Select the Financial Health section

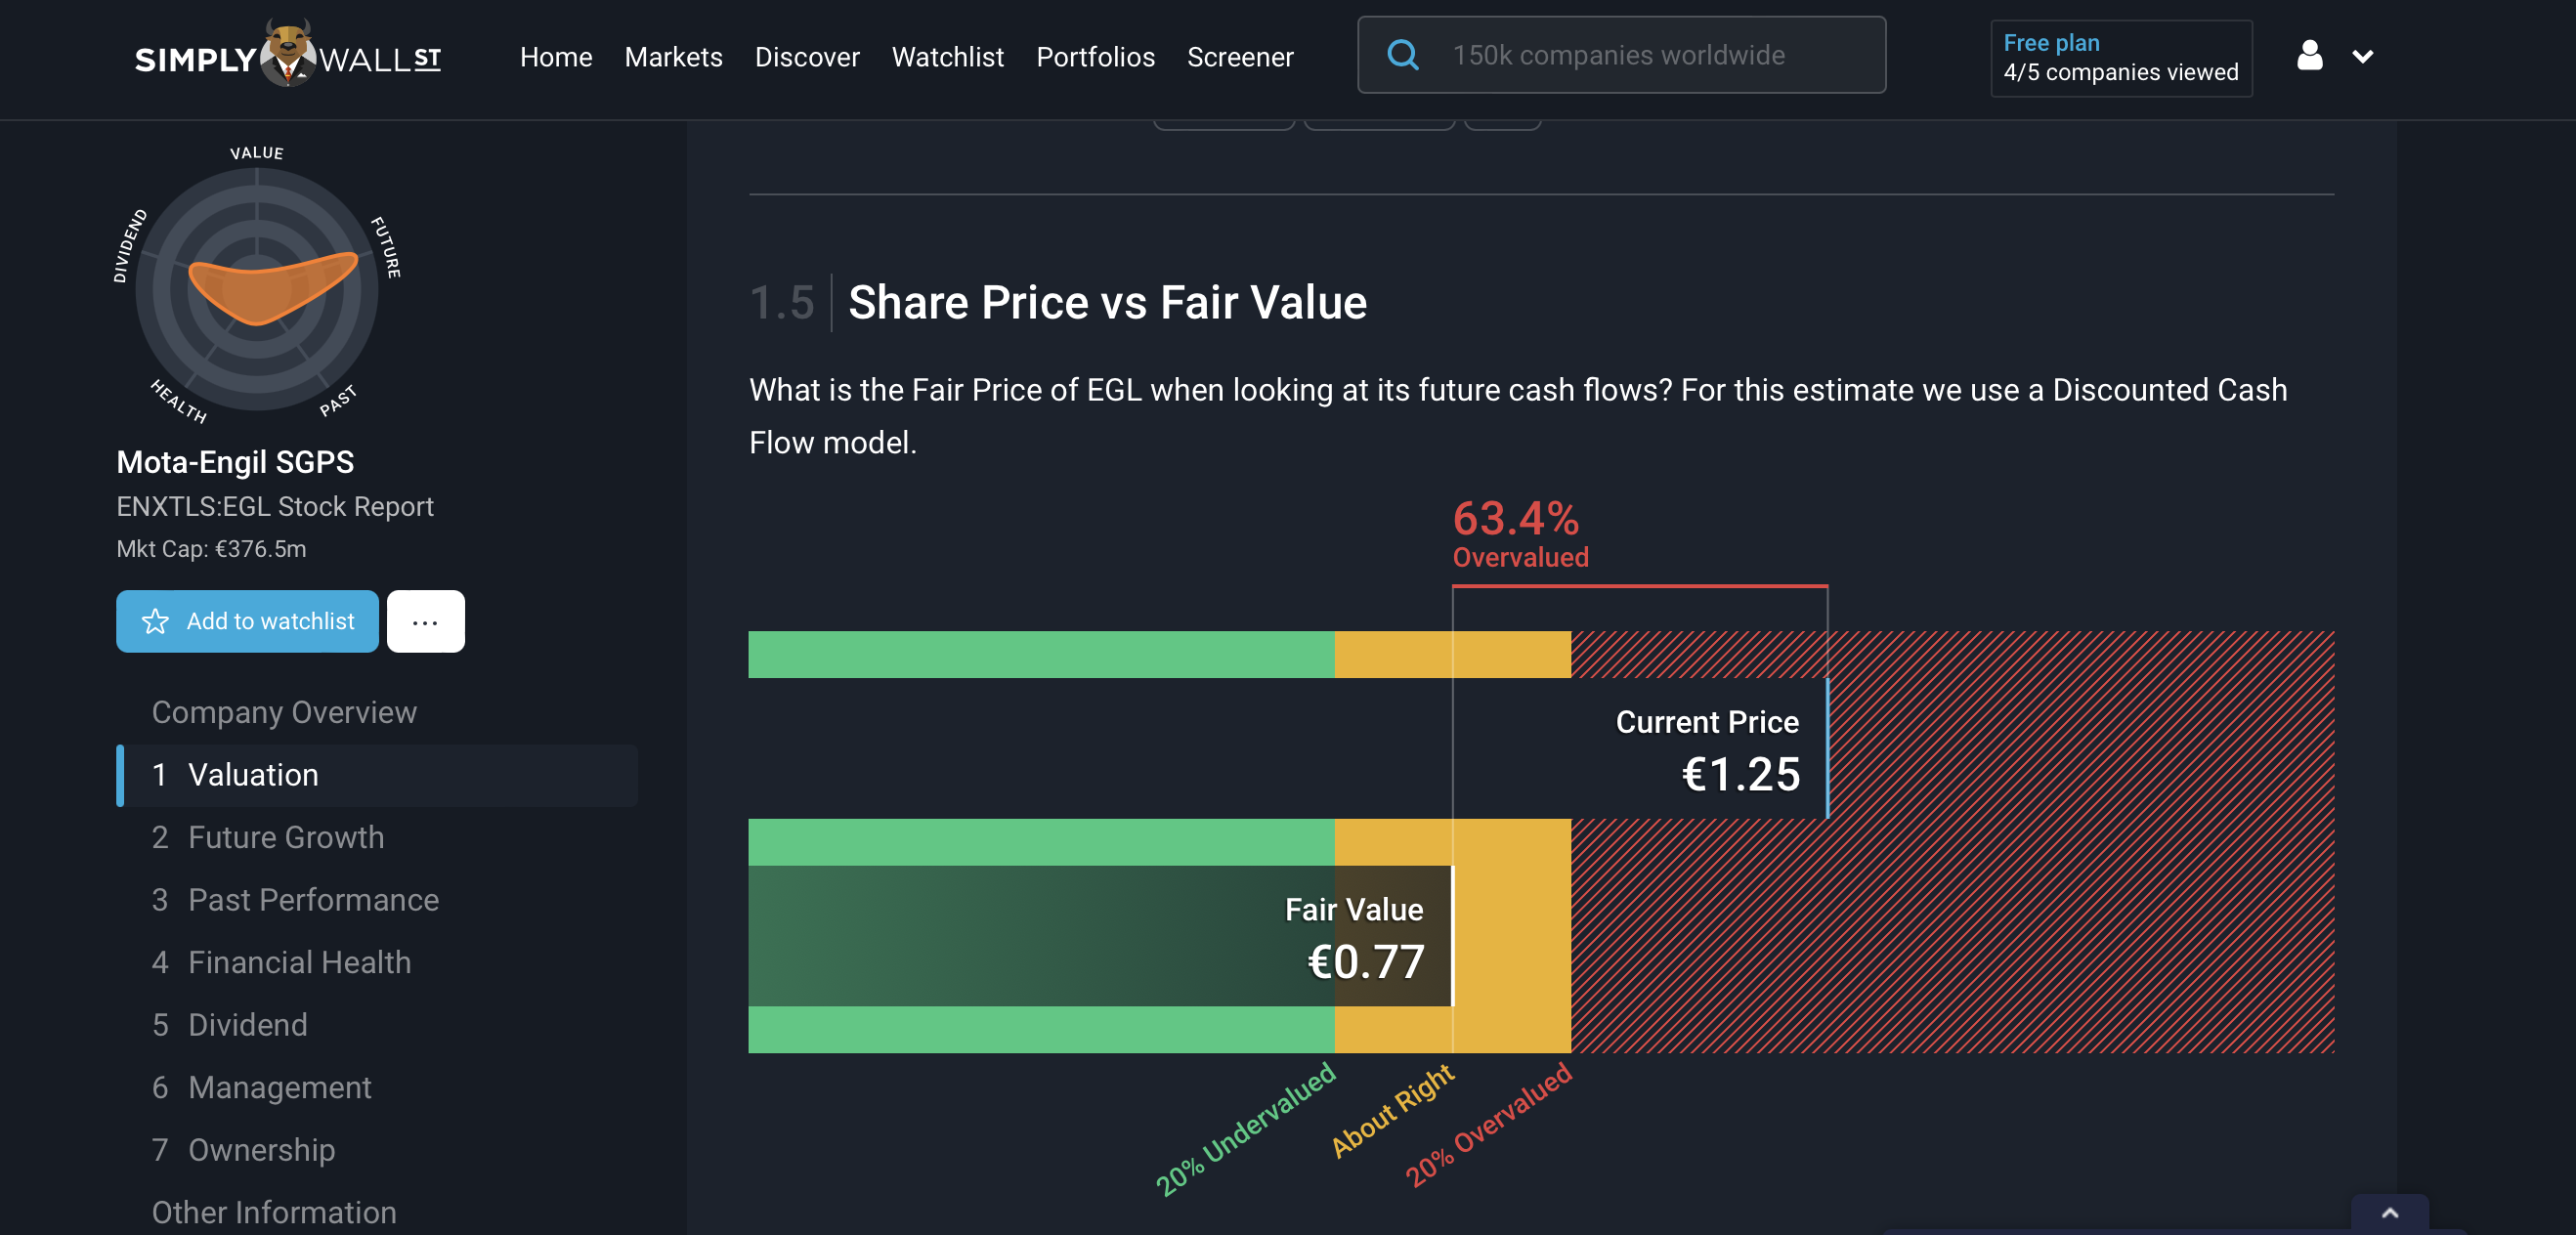(x=299, y=962)
